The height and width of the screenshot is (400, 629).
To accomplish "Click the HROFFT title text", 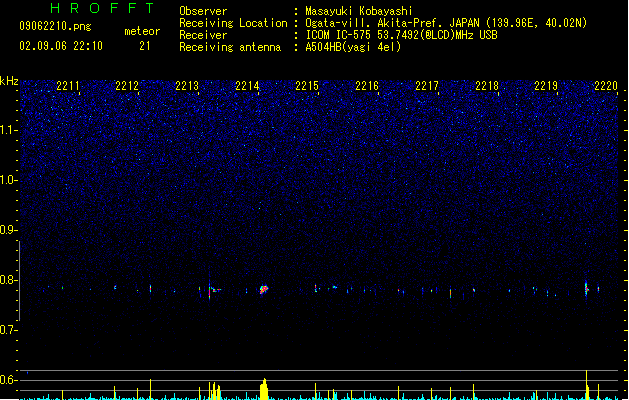I will (x=102, y=8).
